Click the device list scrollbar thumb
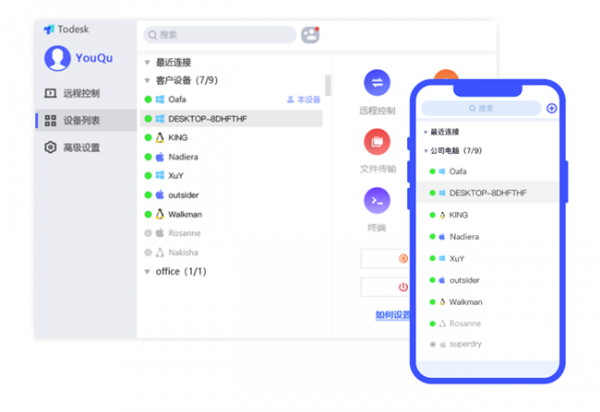The image size is (600, 412). coord(328,85)
